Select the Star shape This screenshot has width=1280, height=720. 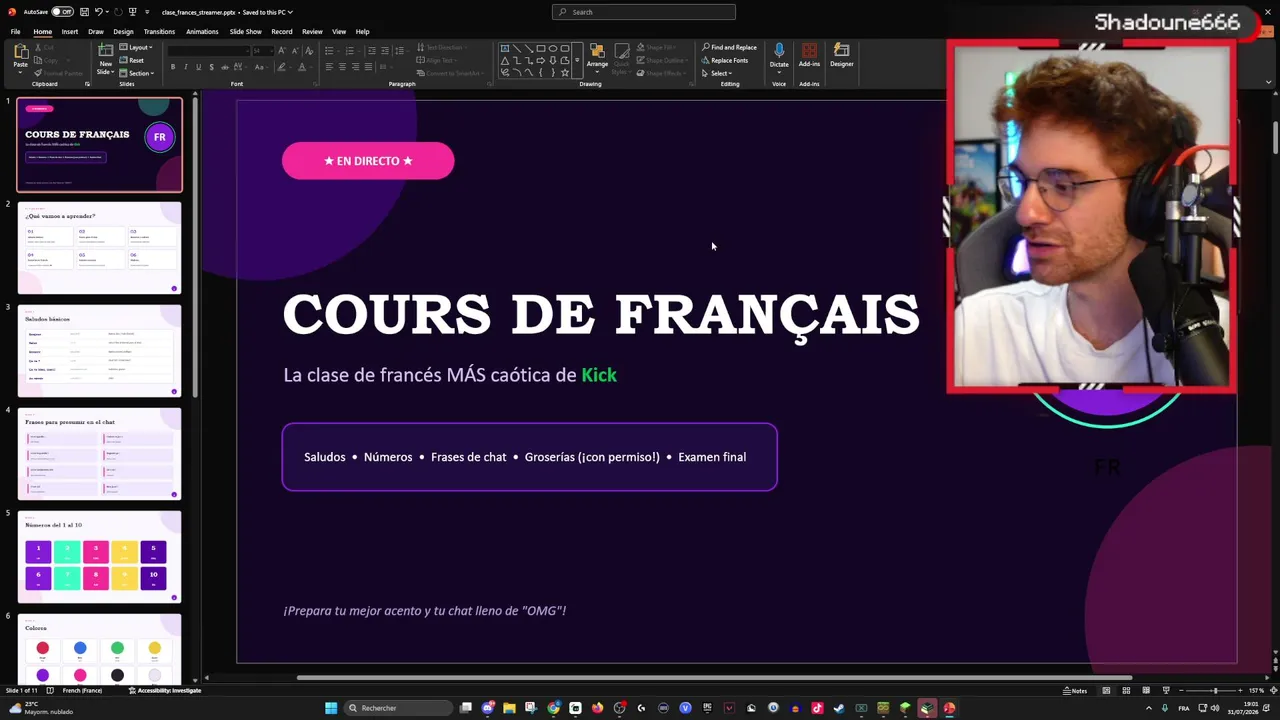[565, 72]
